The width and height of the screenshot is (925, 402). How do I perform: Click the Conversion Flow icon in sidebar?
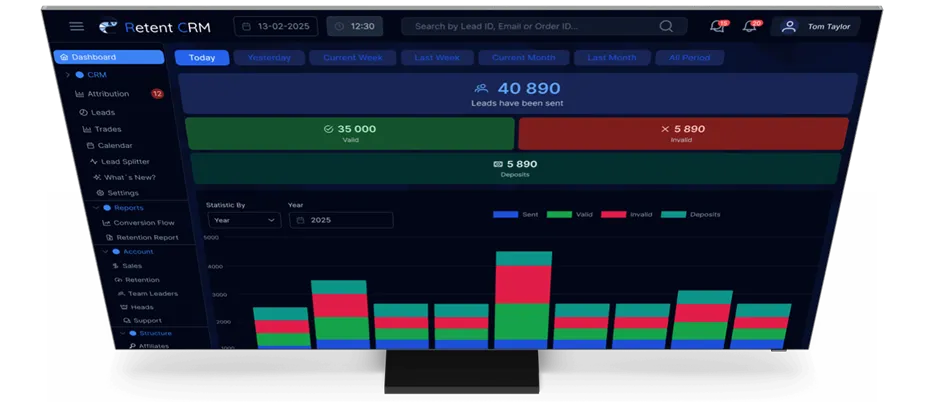(106, 223)
